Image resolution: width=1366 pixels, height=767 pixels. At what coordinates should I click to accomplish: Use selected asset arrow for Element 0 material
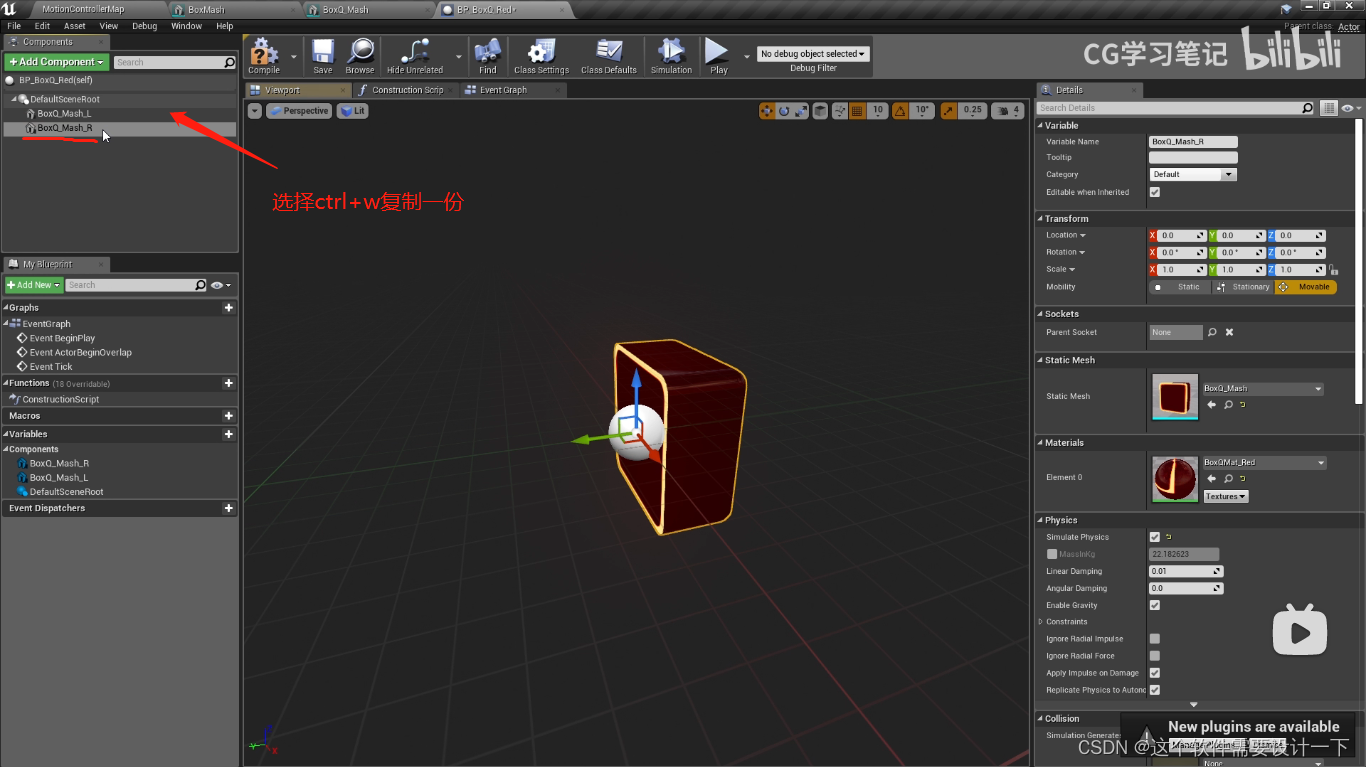[1212, 479]
